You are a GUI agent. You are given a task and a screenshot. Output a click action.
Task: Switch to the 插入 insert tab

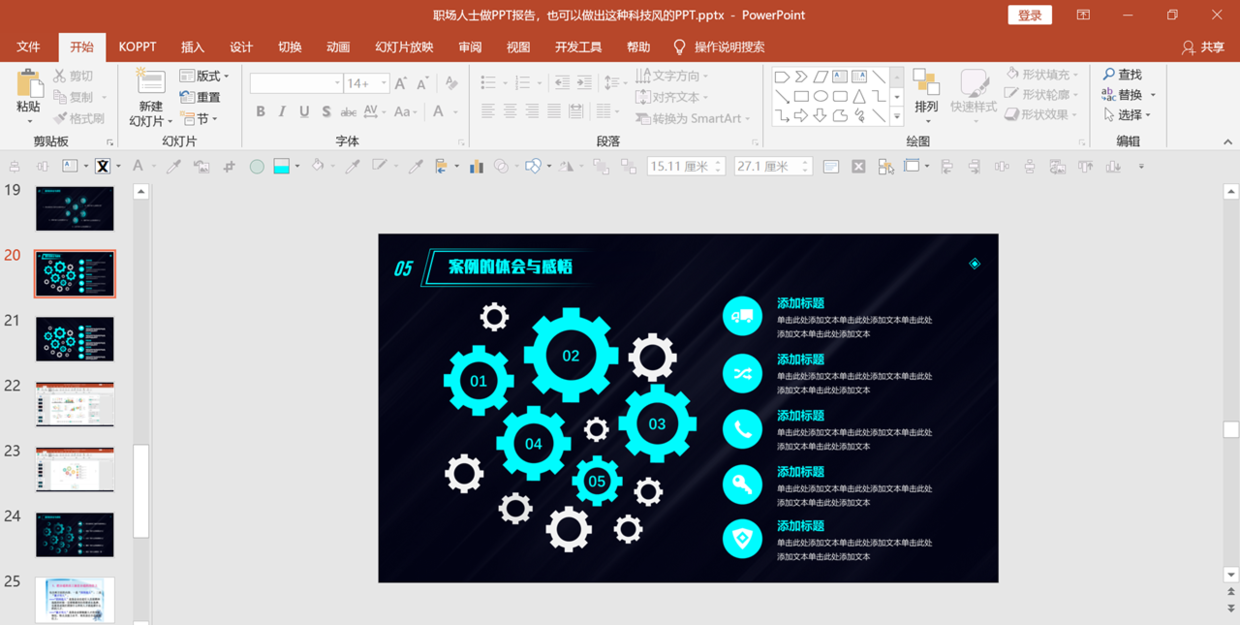click(192, 47)
